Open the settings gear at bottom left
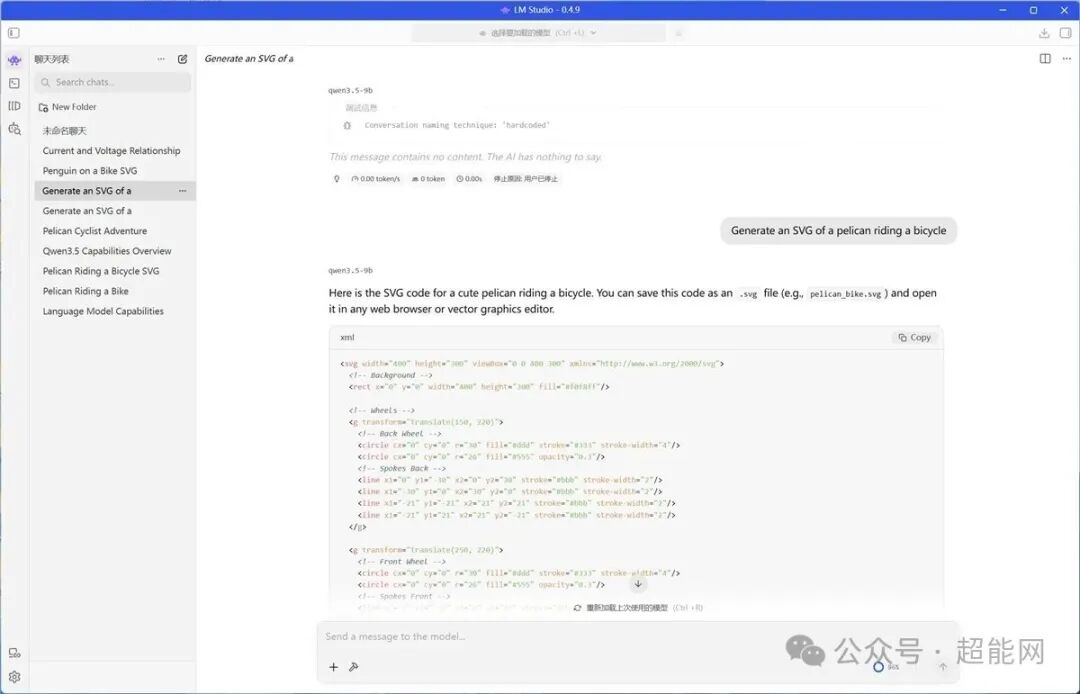This screenshot has width=1080, height=694. coord(14,677)
